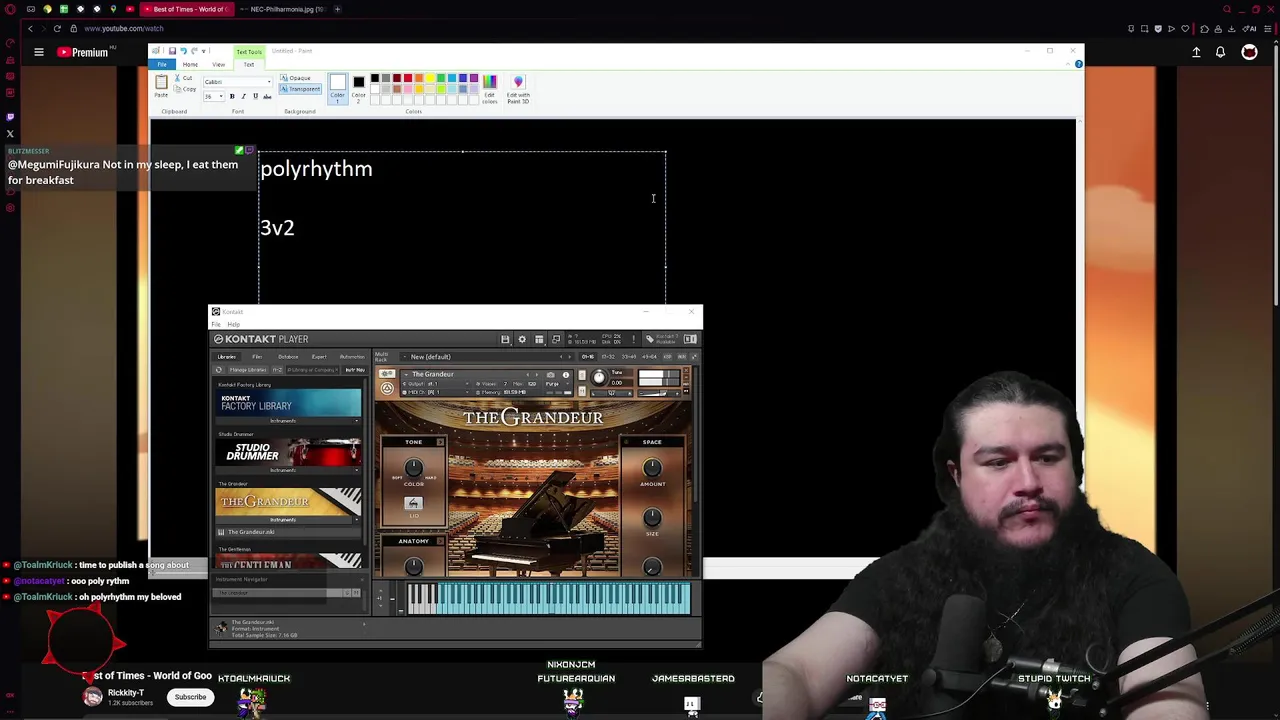Click the Library or Company search field
Image resolution: width=1280 pixels, height=720 pixels.
pos(312,370)
